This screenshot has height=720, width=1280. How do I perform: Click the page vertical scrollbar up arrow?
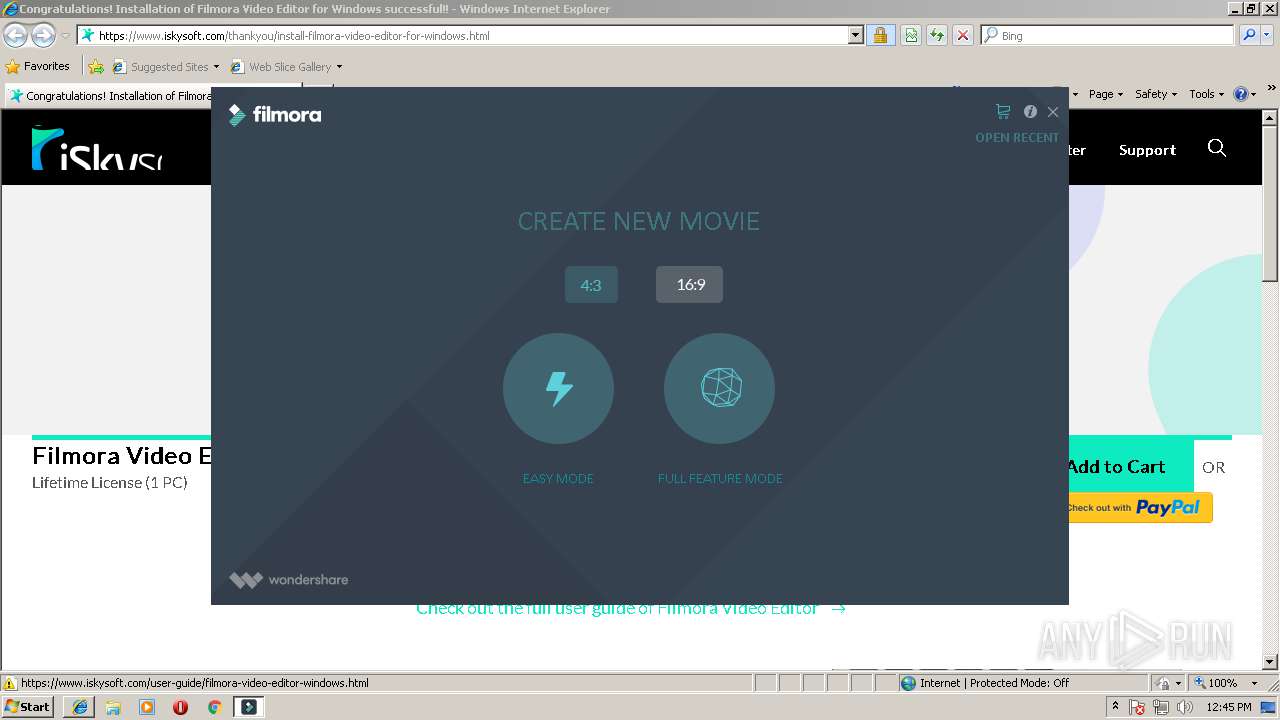1271,118
